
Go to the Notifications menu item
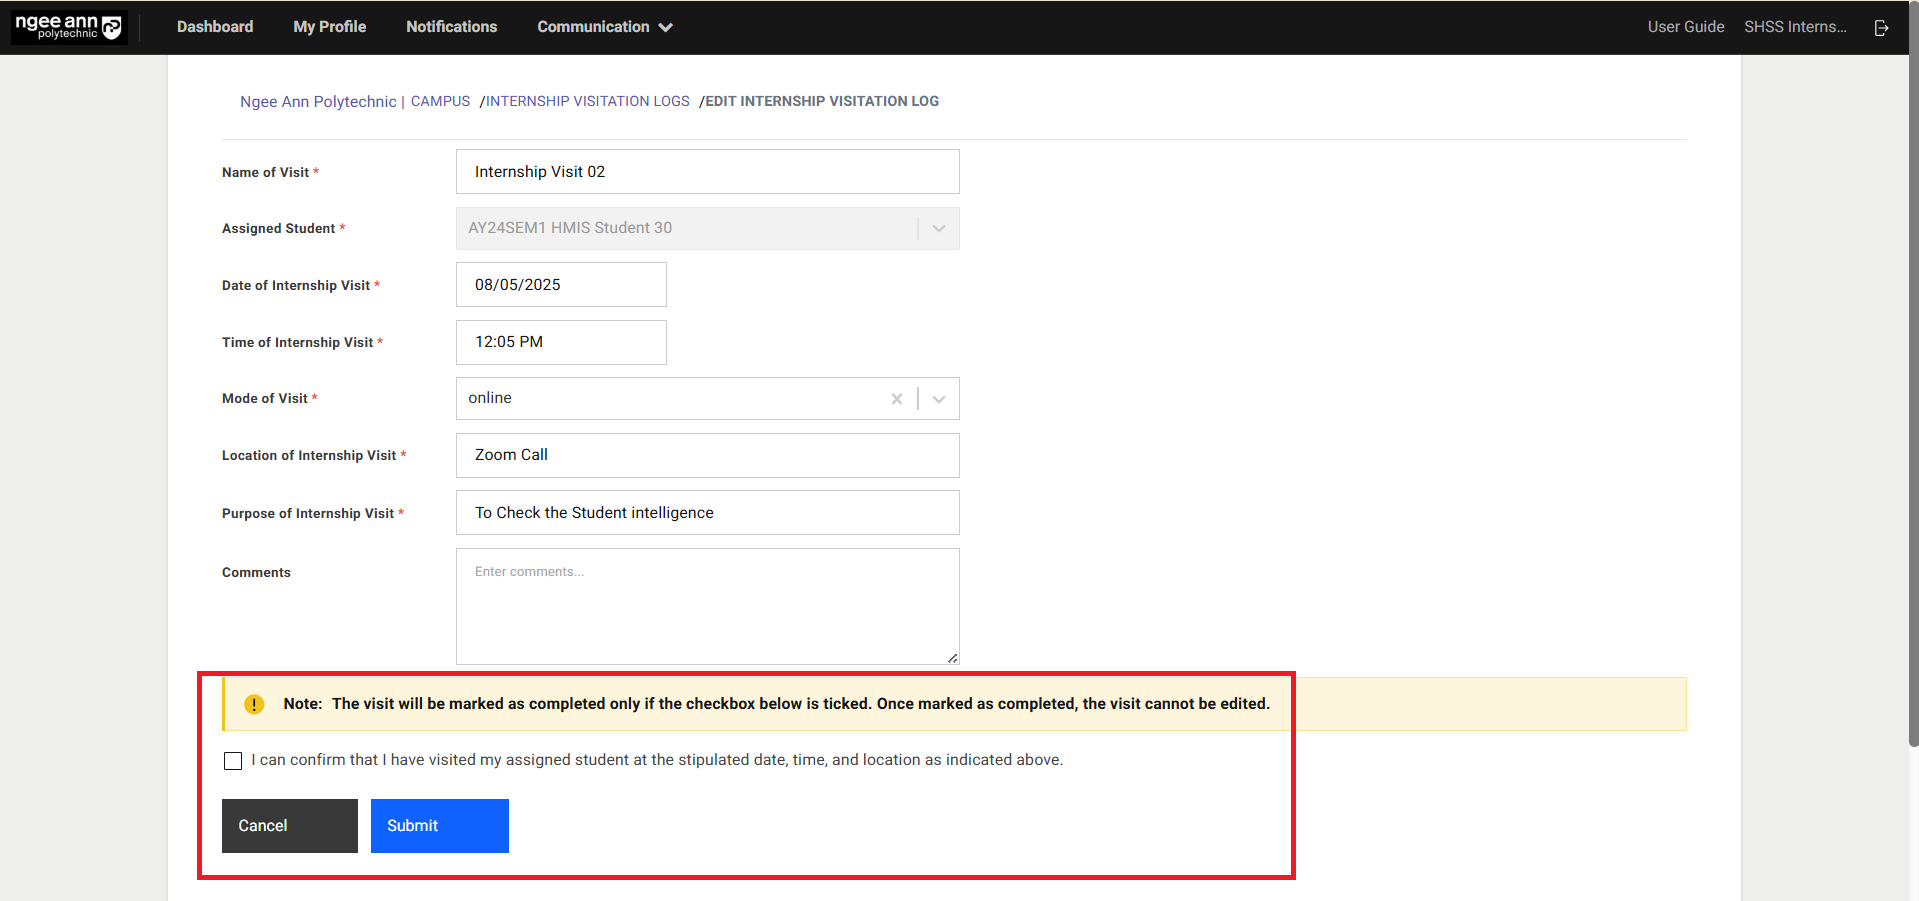point(451,27)
